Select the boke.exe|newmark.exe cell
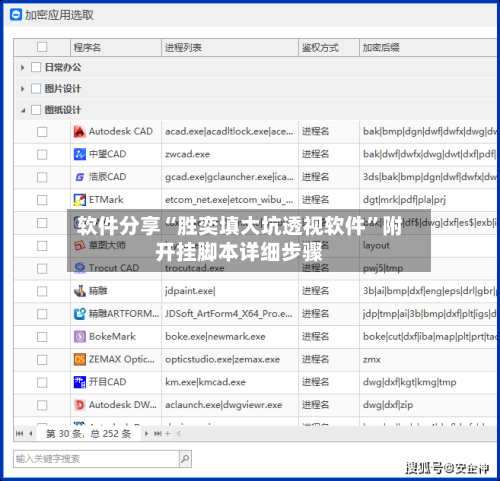The height and width of the screenshot is (481, 500). pos(230,337)
